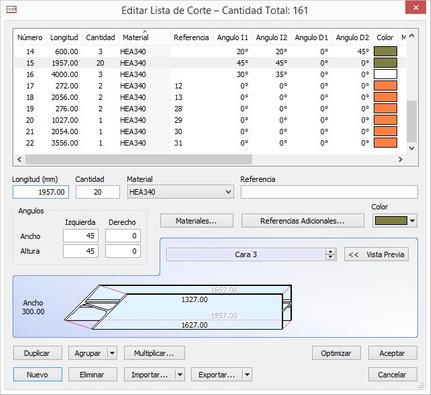Open the Importar dropdown arrow
This screenshot has height=395, width=431.
tap(180, 375)
